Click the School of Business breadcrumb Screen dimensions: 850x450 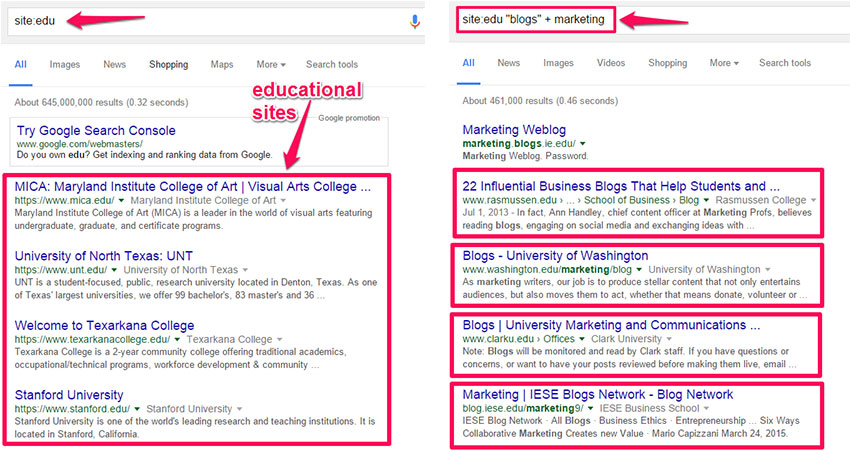click(x=627, y=201)
